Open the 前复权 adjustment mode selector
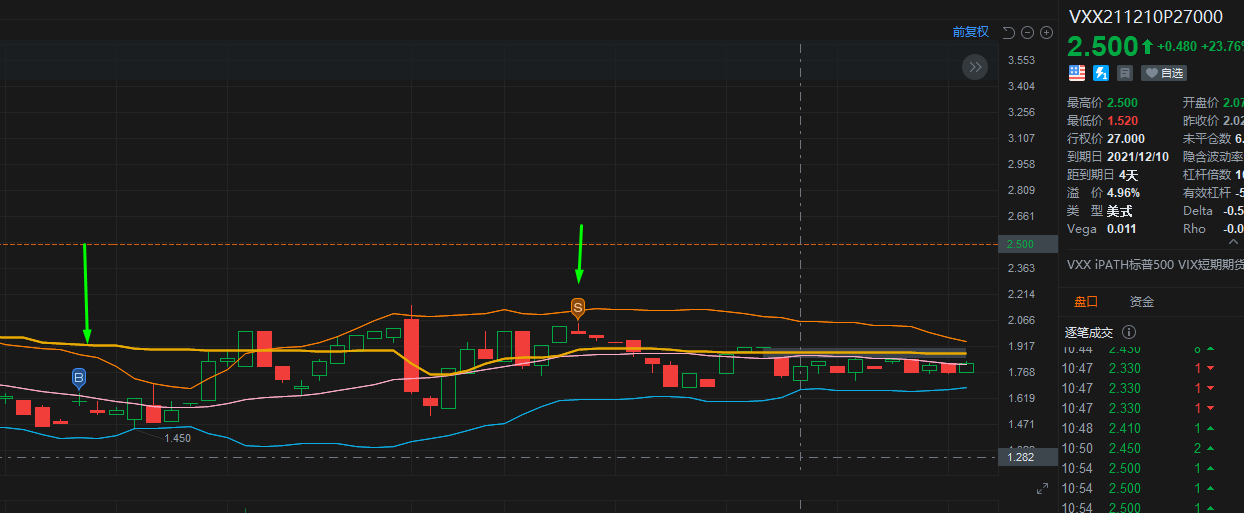 (x=970, y=32)
